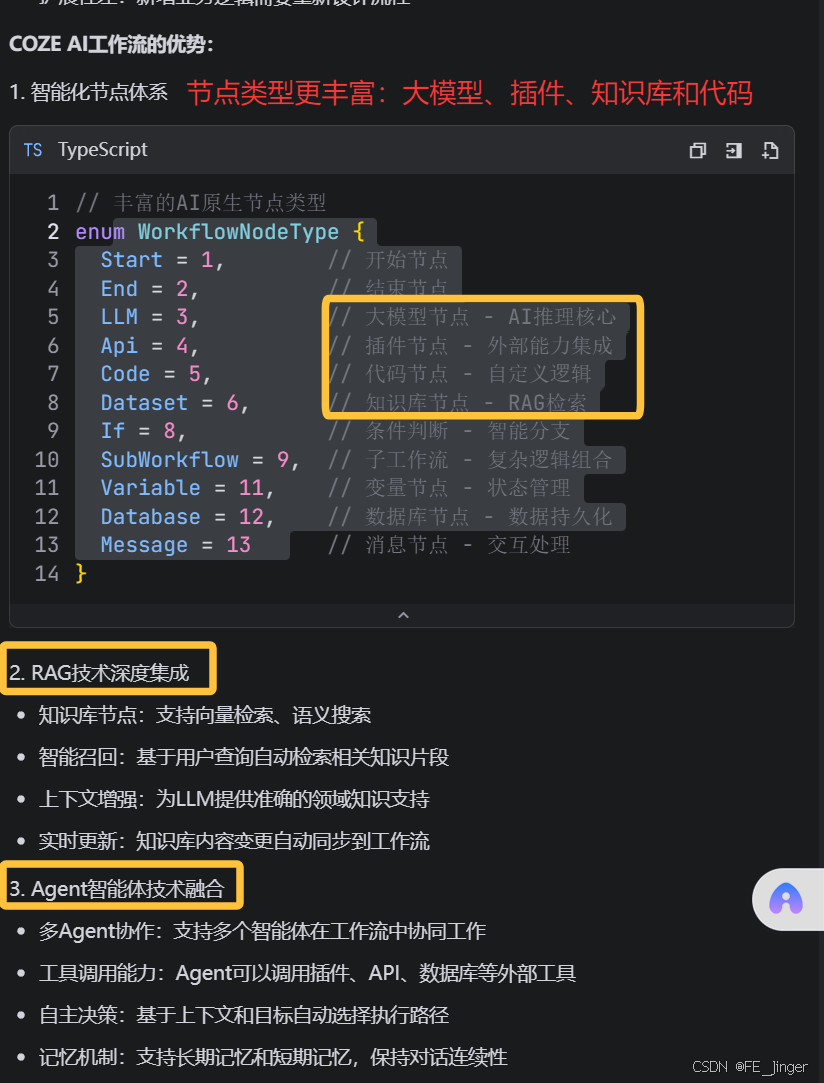Click bullet '多Agent协作' about collaborating agents
This screenshot has height=1083, width=824.
click(262, 931)
